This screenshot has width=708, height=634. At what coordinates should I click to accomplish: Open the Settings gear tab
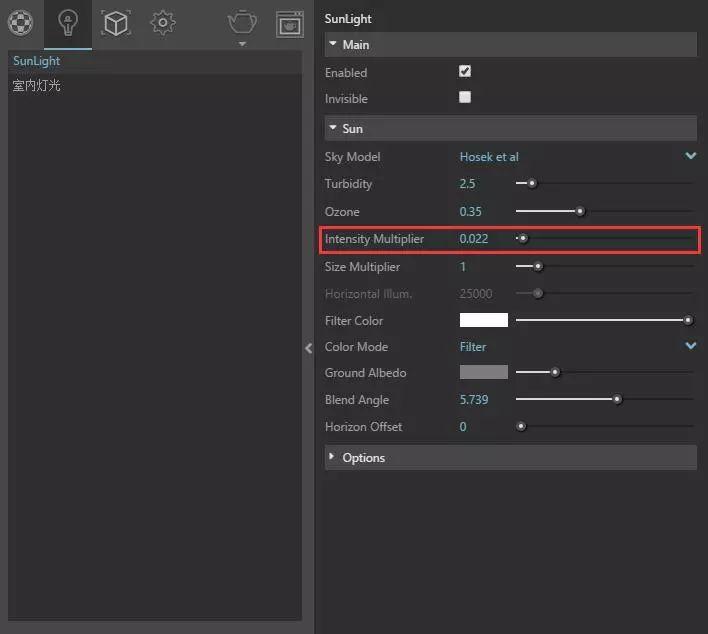(163, 23)
